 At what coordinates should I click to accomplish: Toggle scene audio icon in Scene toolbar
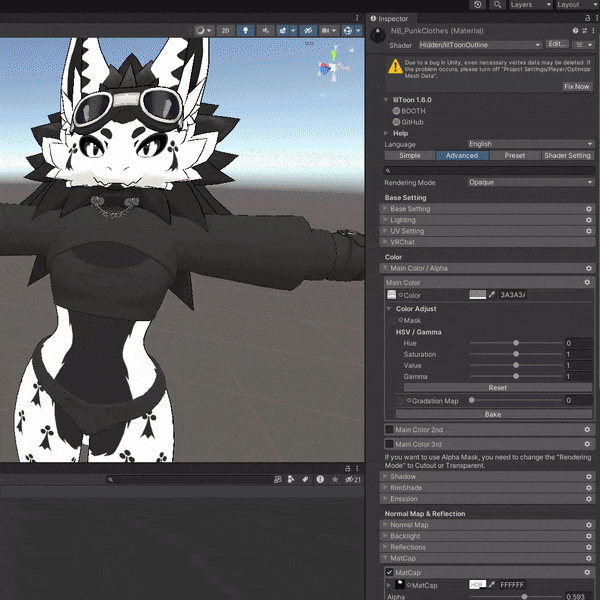tap(265, 31)
